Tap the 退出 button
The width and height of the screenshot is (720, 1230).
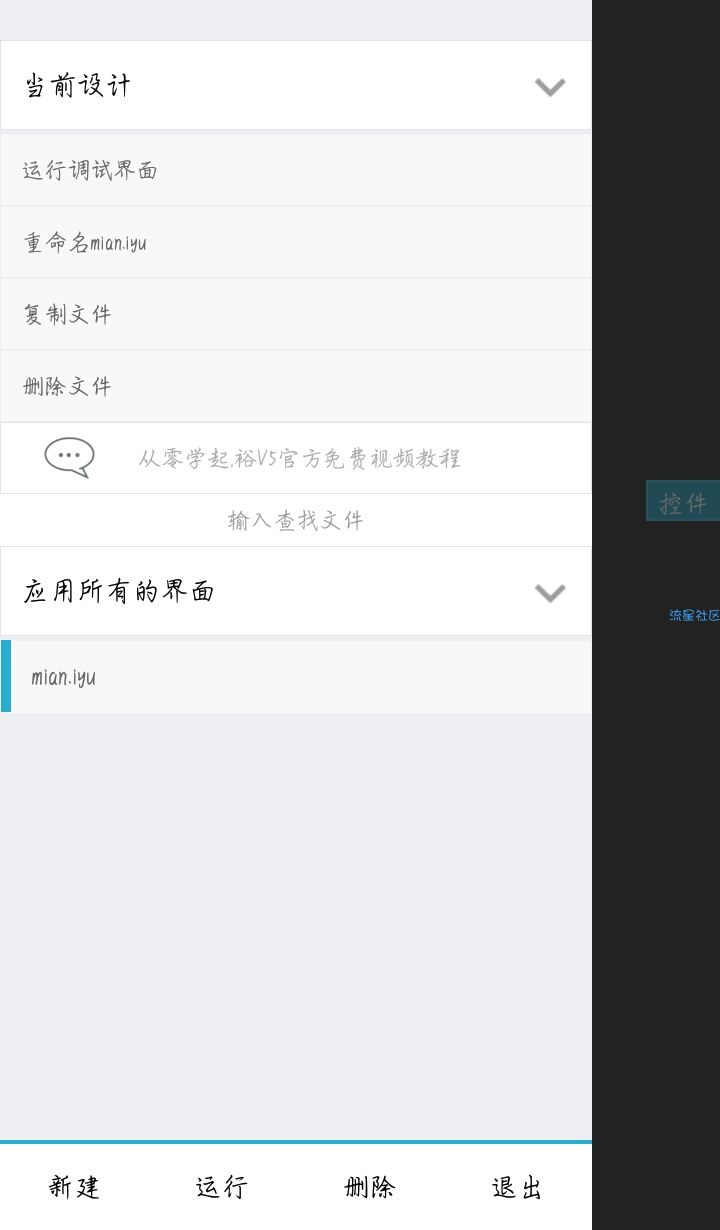click(x=518, y=1187)
